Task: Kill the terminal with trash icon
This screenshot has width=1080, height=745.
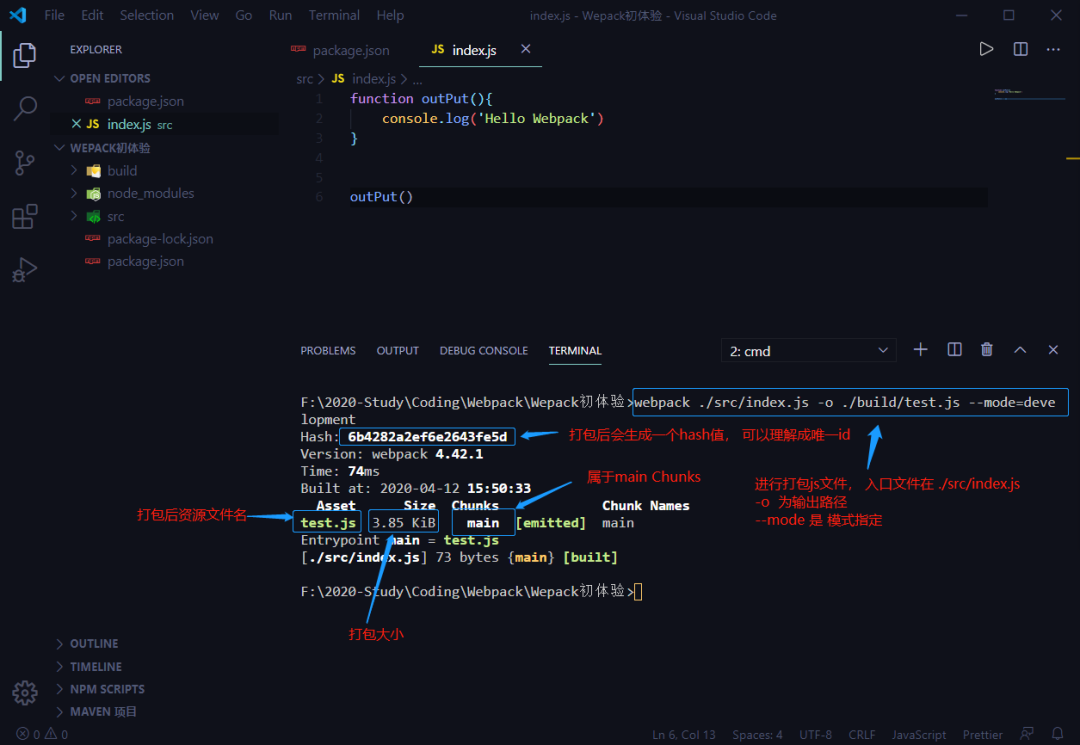Action: [x=987, y=350]
